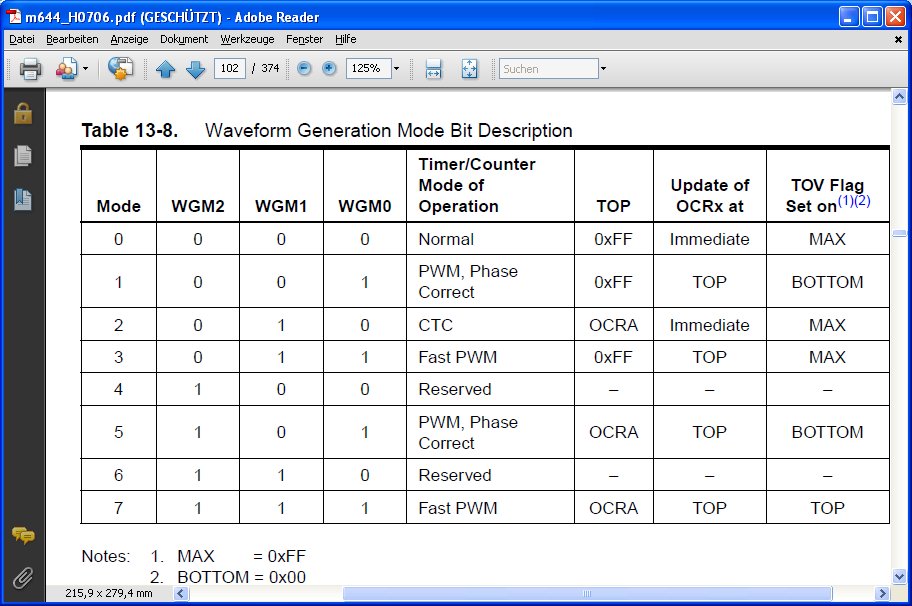
Task: Open the Anzeige menu
Action: (129, 39)
